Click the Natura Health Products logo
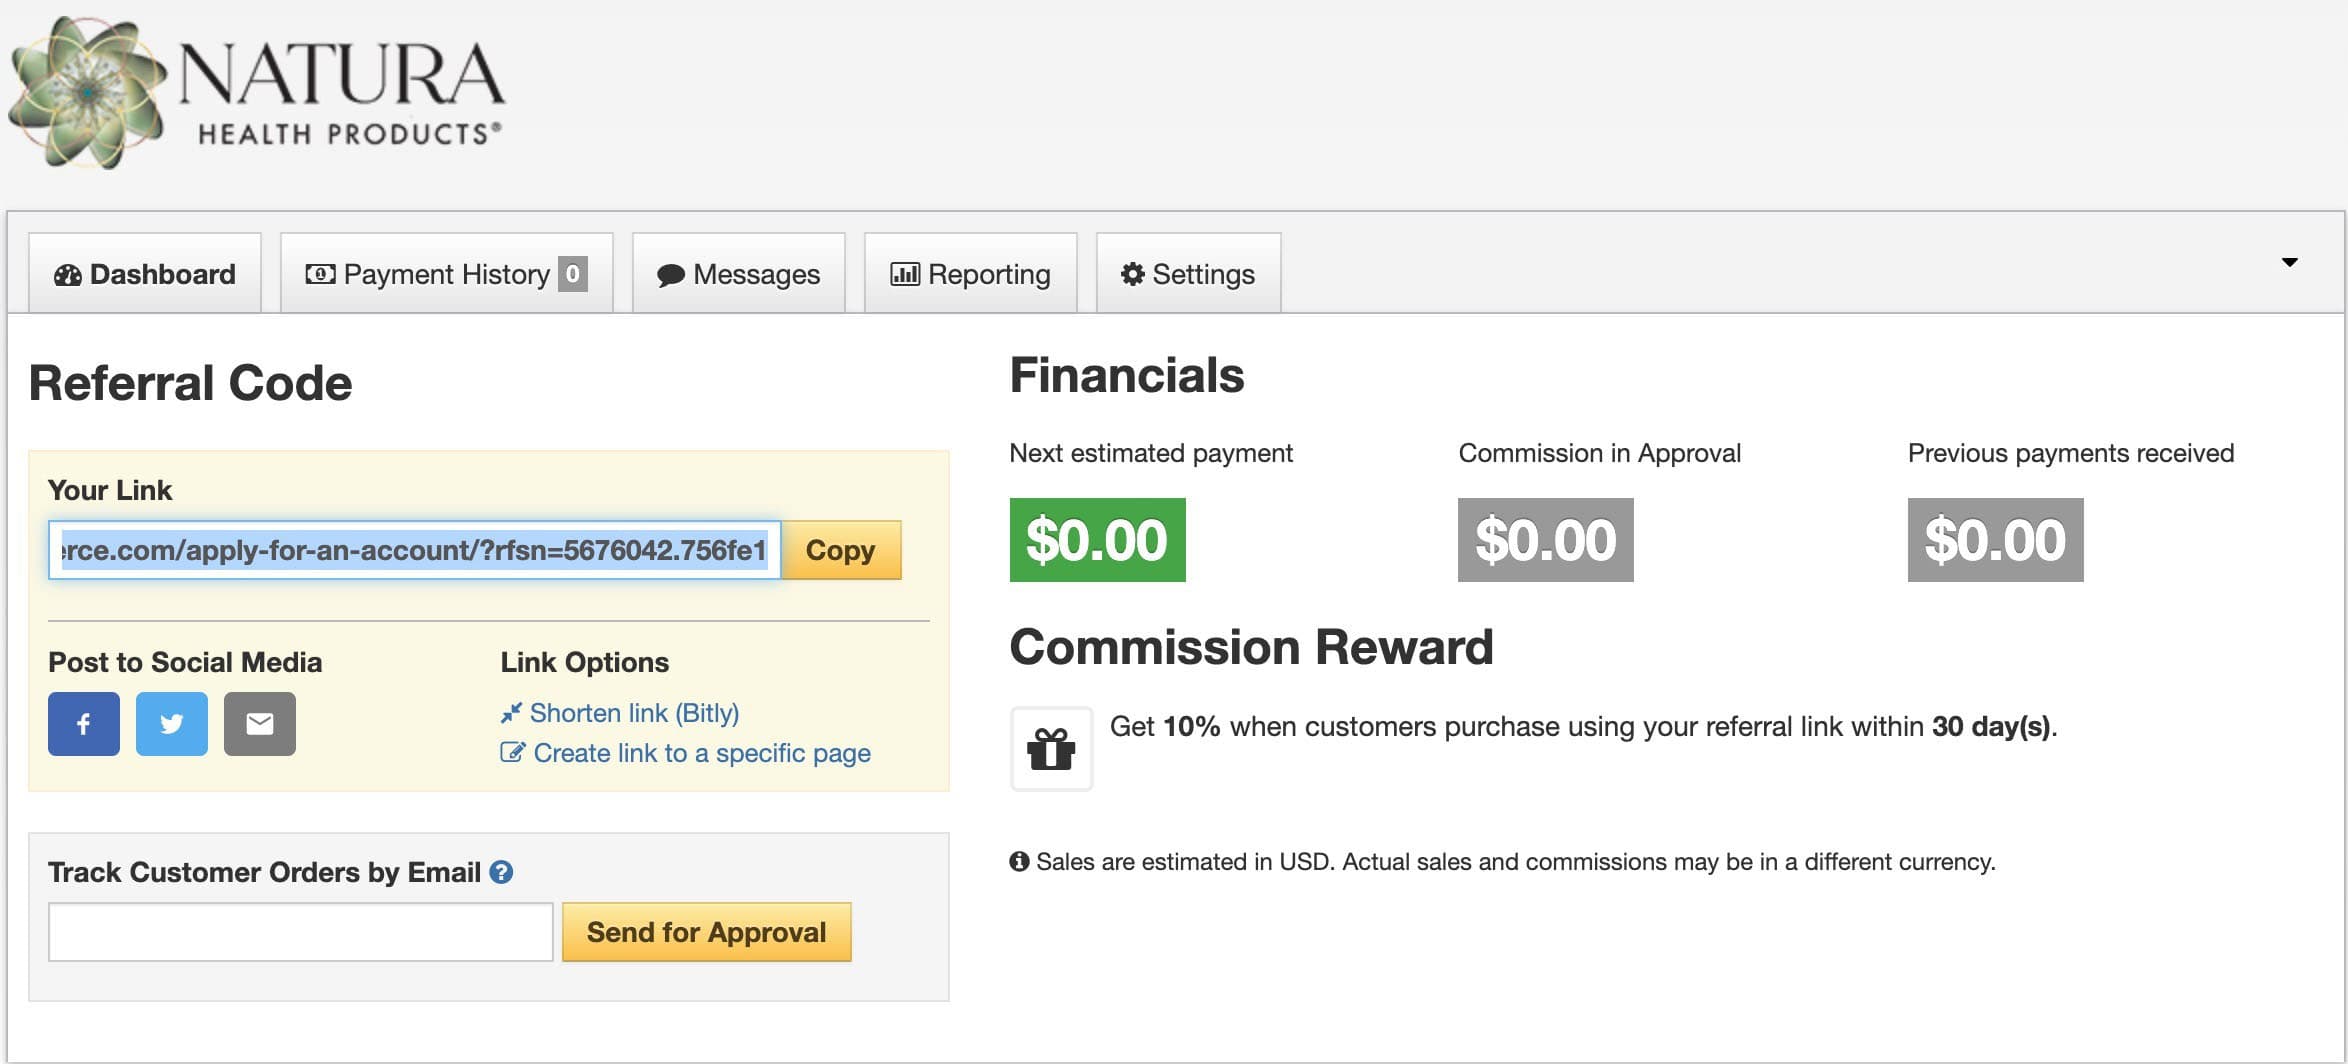 pyautogui.click(x=256, y=93)
